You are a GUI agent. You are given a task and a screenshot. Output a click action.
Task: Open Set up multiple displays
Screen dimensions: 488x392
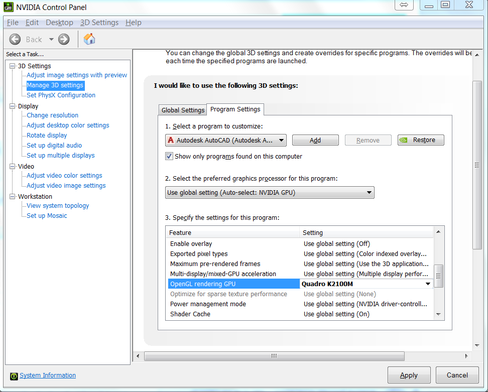[60, 155]
